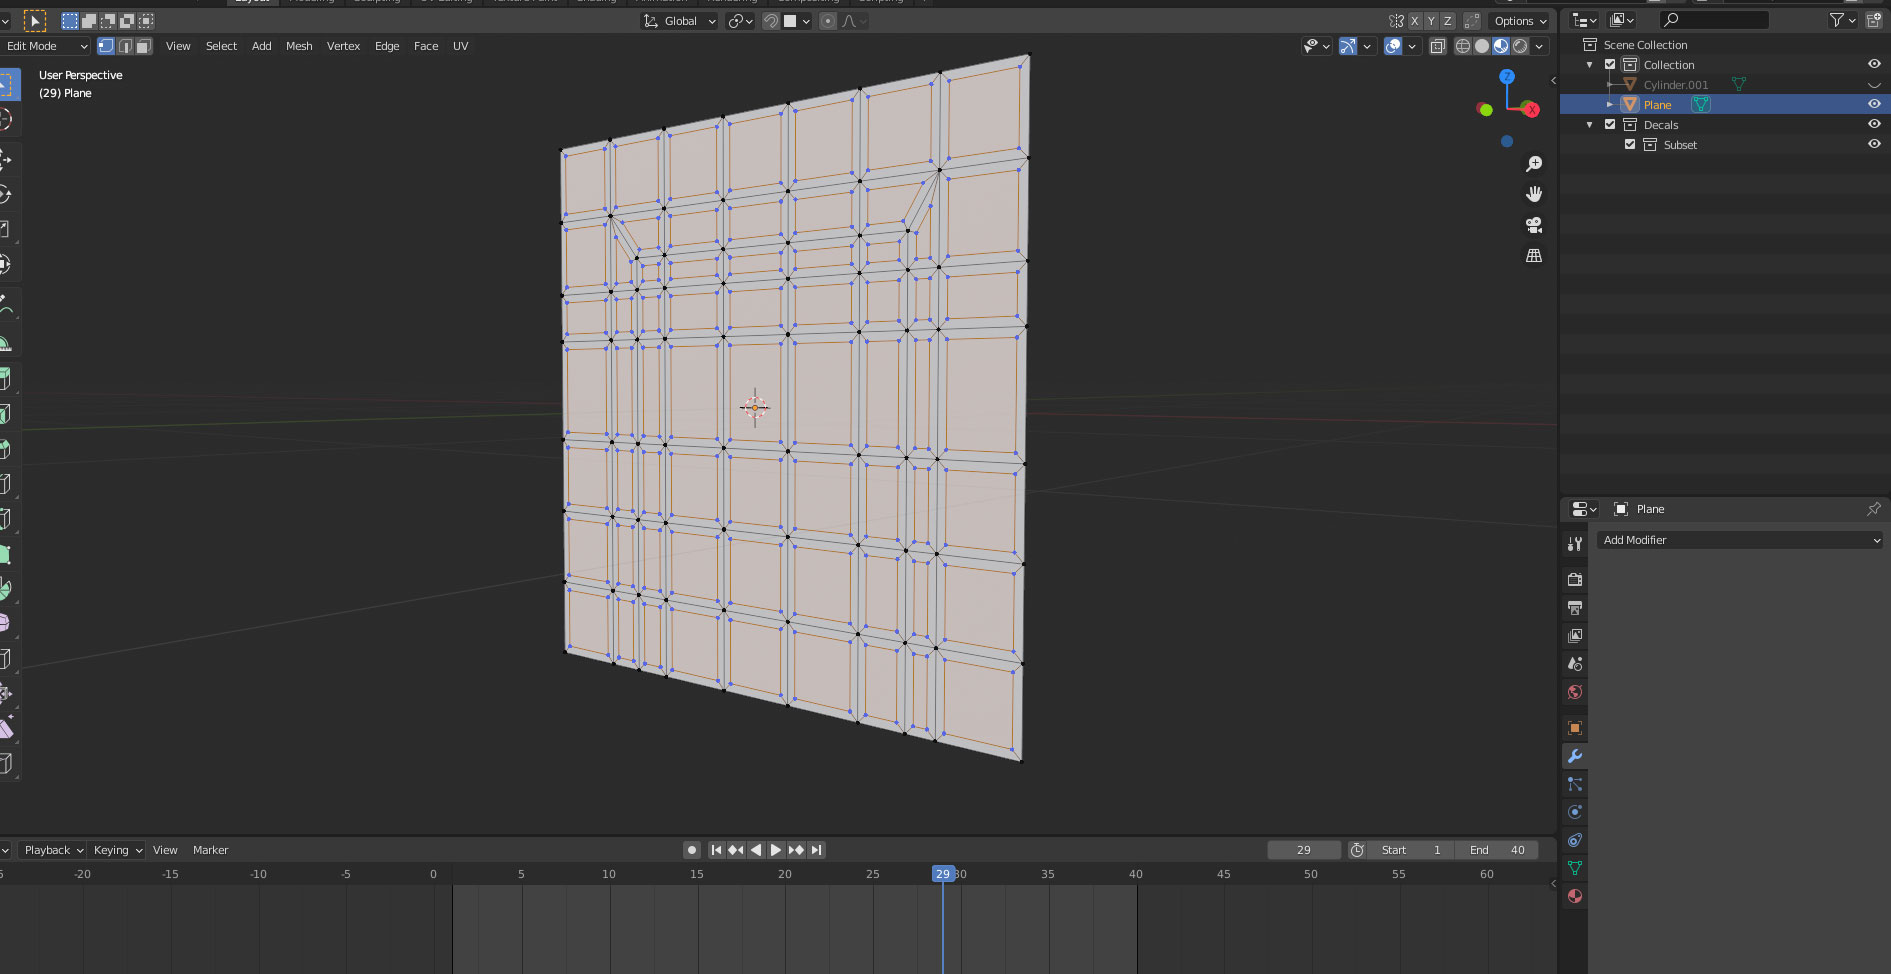The image size is (1891, 974).
Task: Adjust the current frame field showing 29
Action: tap(1303, 849)
